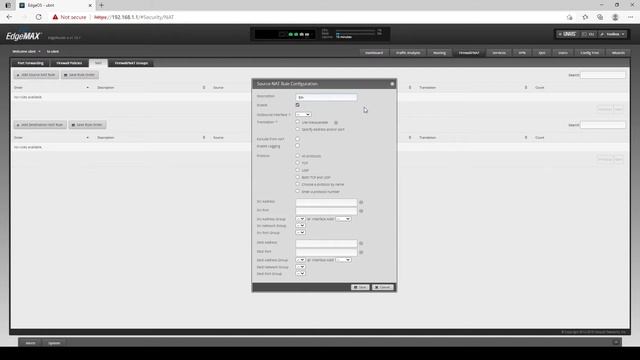Select TCP protocol radio option

coord(298,162)
